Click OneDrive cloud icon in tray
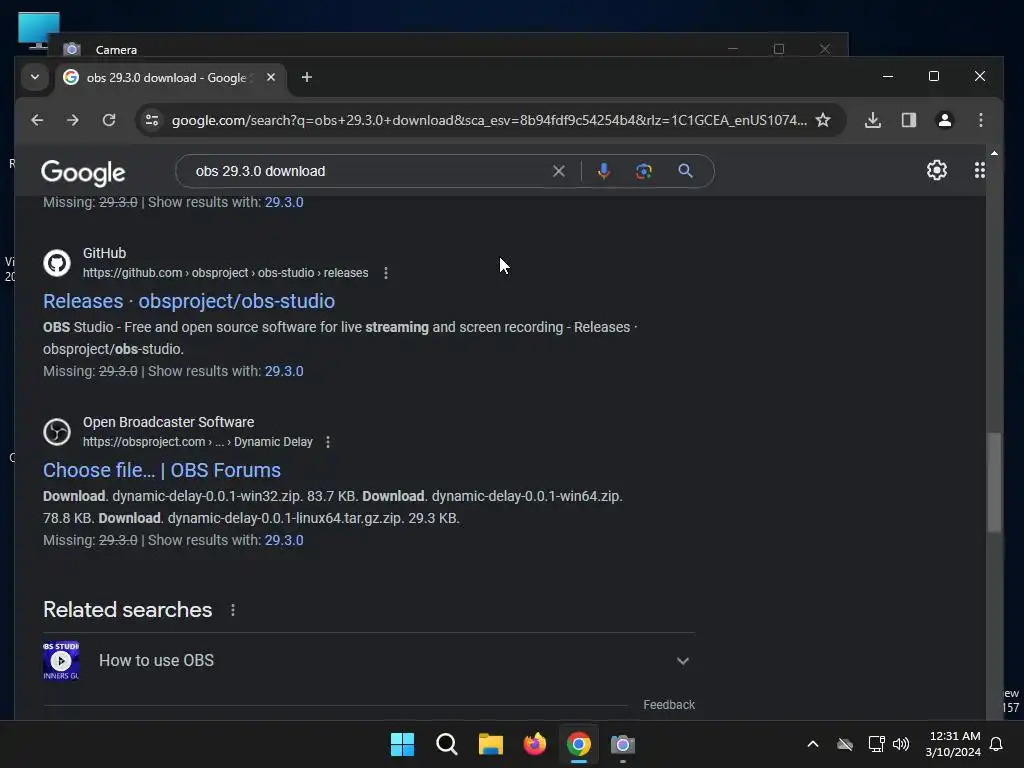 pyautogui.click(x=845, y=744)
